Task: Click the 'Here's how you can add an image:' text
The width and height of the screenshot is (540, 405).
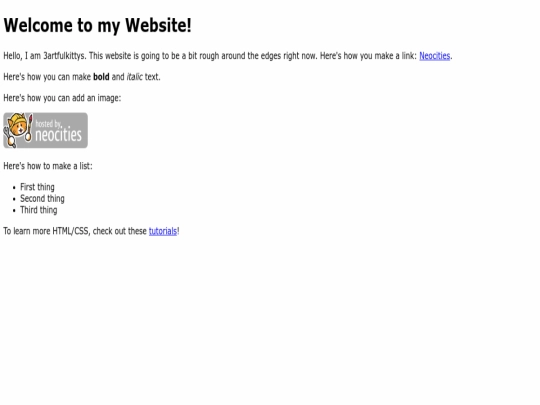Action: pos(62,98)
